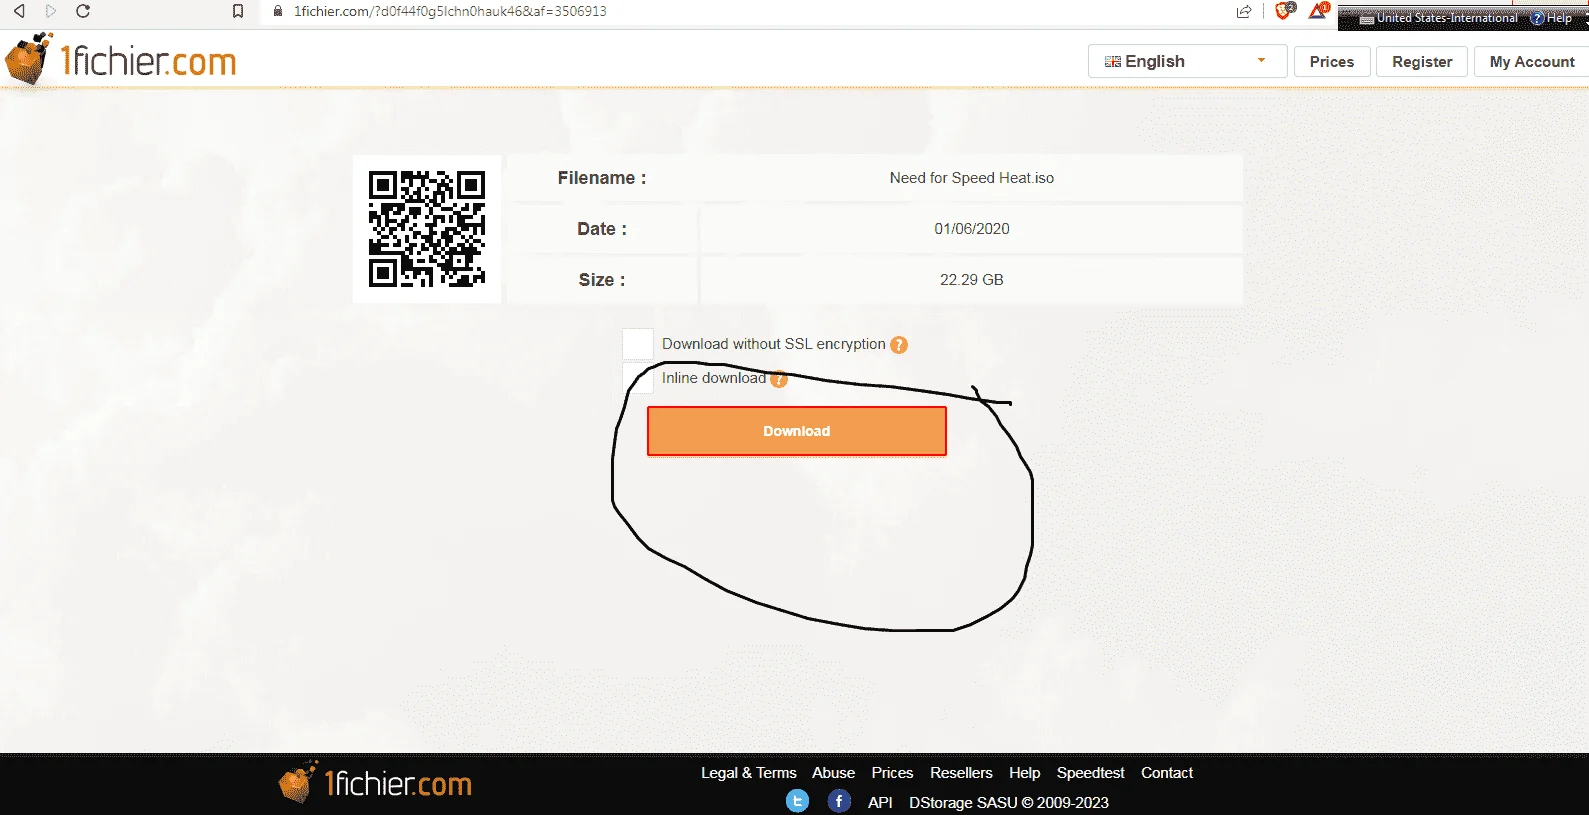The width and height of the screenshot is (1589, 815).
Task: Click the size value 22.29 GB
Action: [972, 280]
